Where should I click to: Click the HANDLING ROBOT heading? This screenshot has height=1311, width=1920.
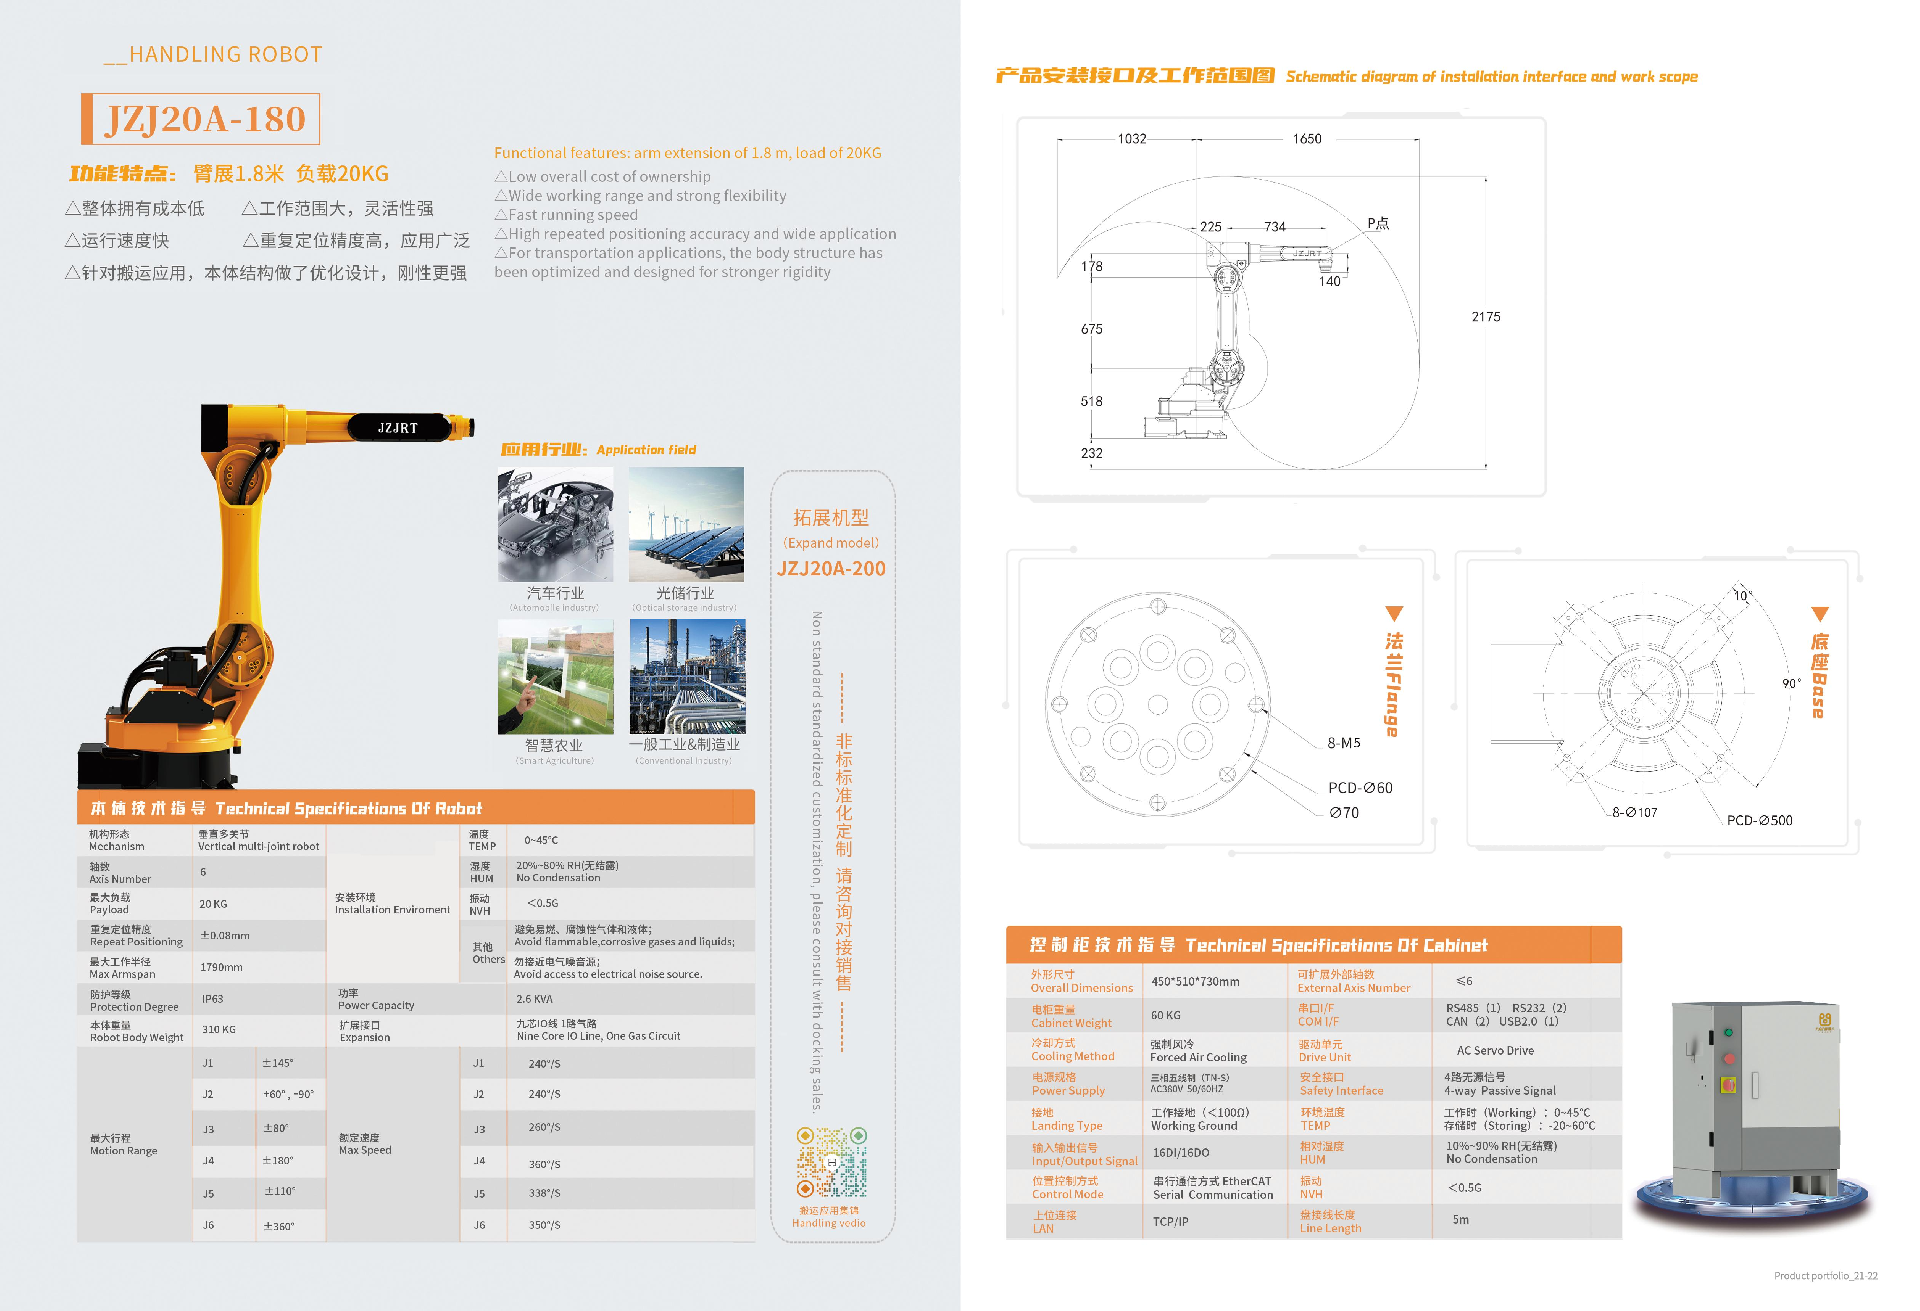tap(225, 55)
